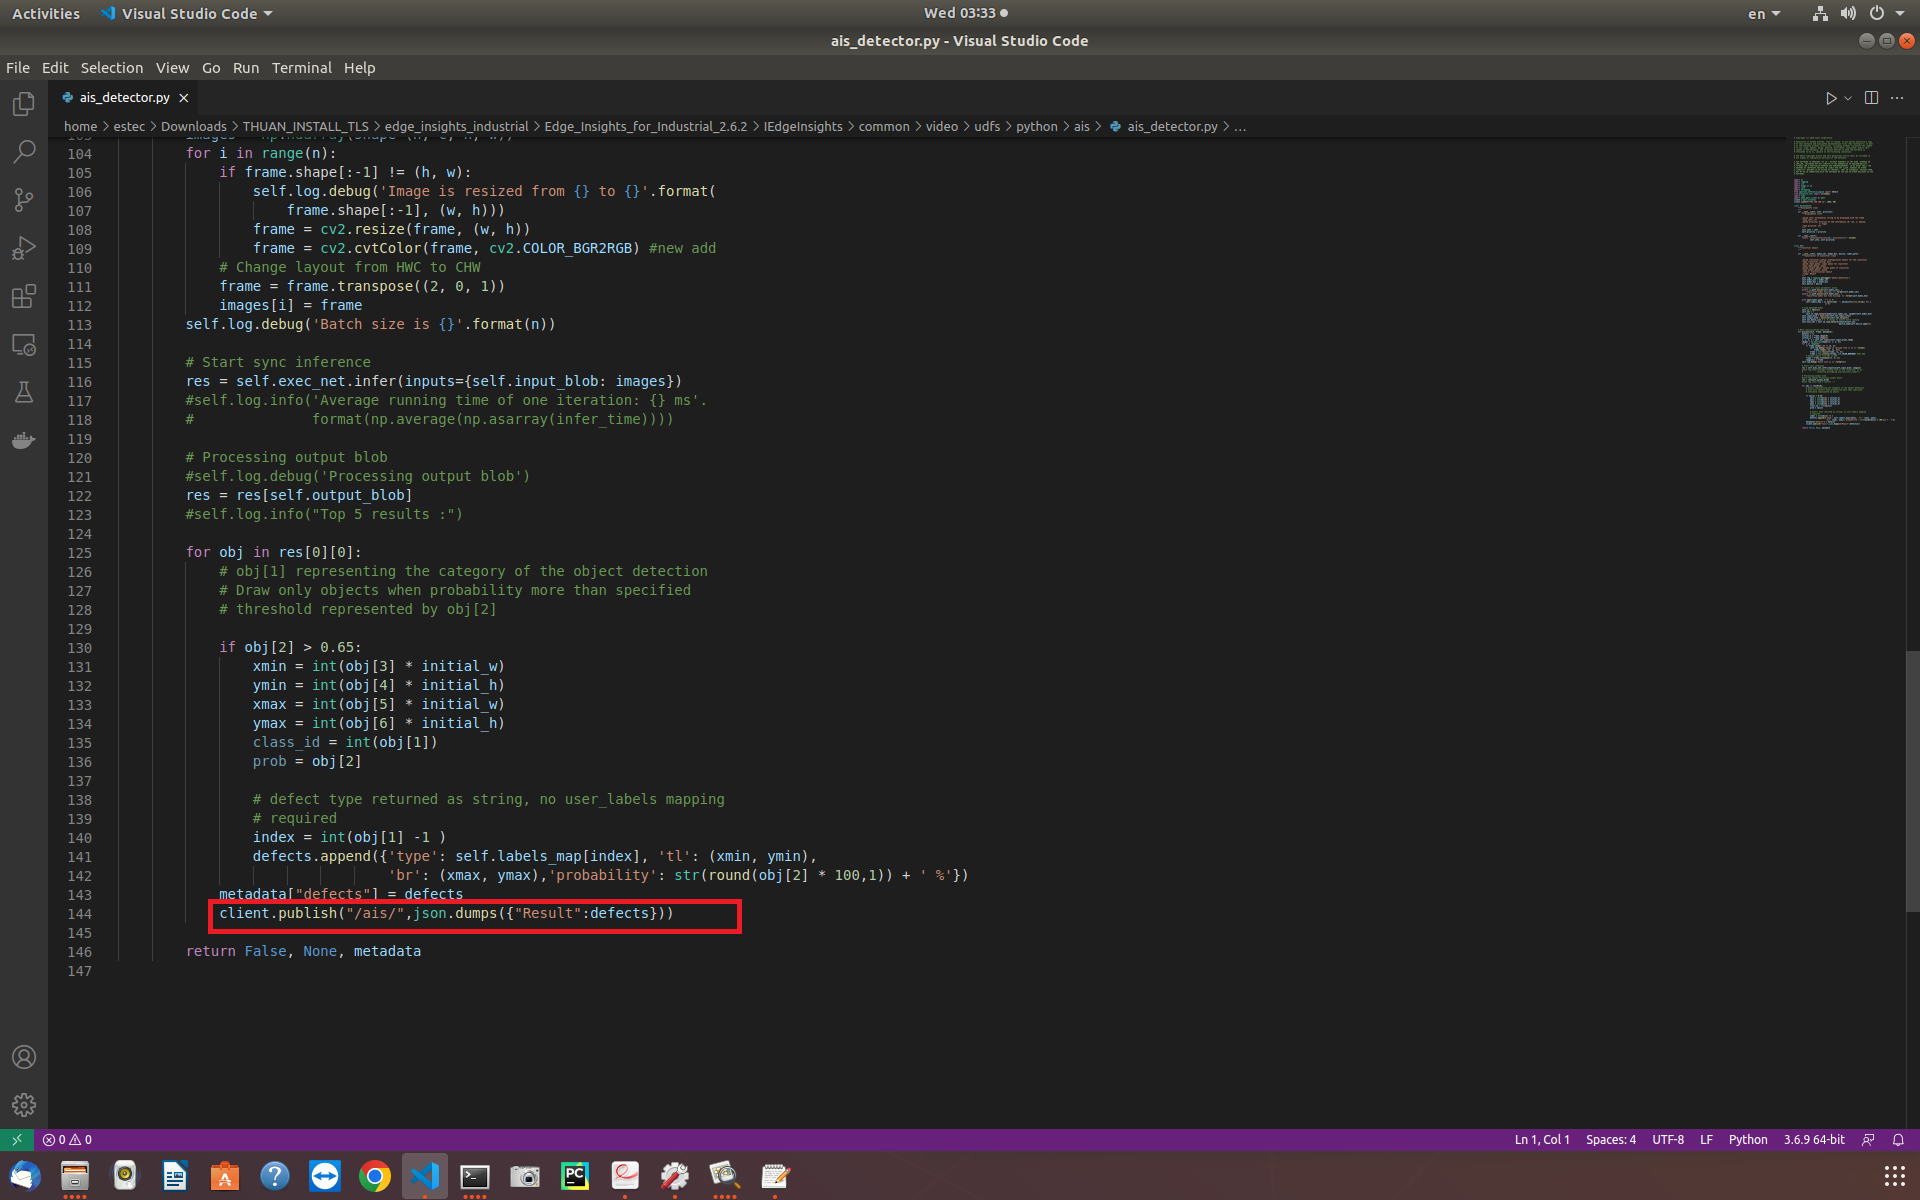Expand the run file dropdown arrow
This screenshot has height=1200, width=1920.
1848,98
